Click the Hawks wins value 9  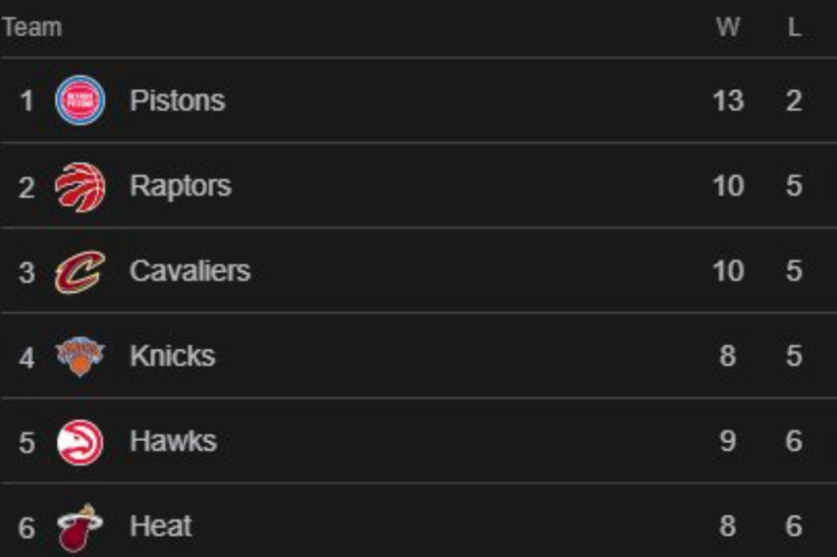[x=728, y=442]
